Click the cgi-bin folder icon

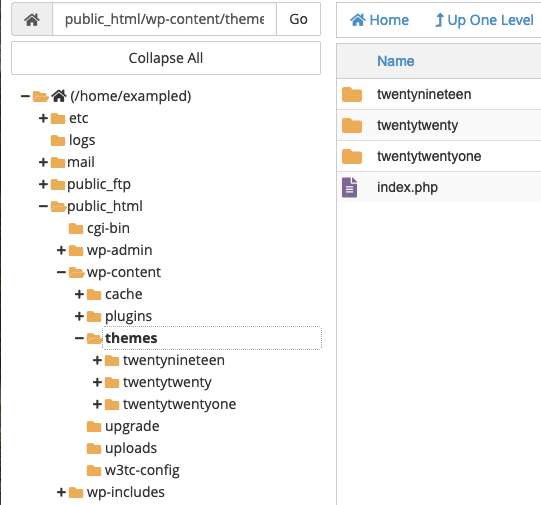76,228
